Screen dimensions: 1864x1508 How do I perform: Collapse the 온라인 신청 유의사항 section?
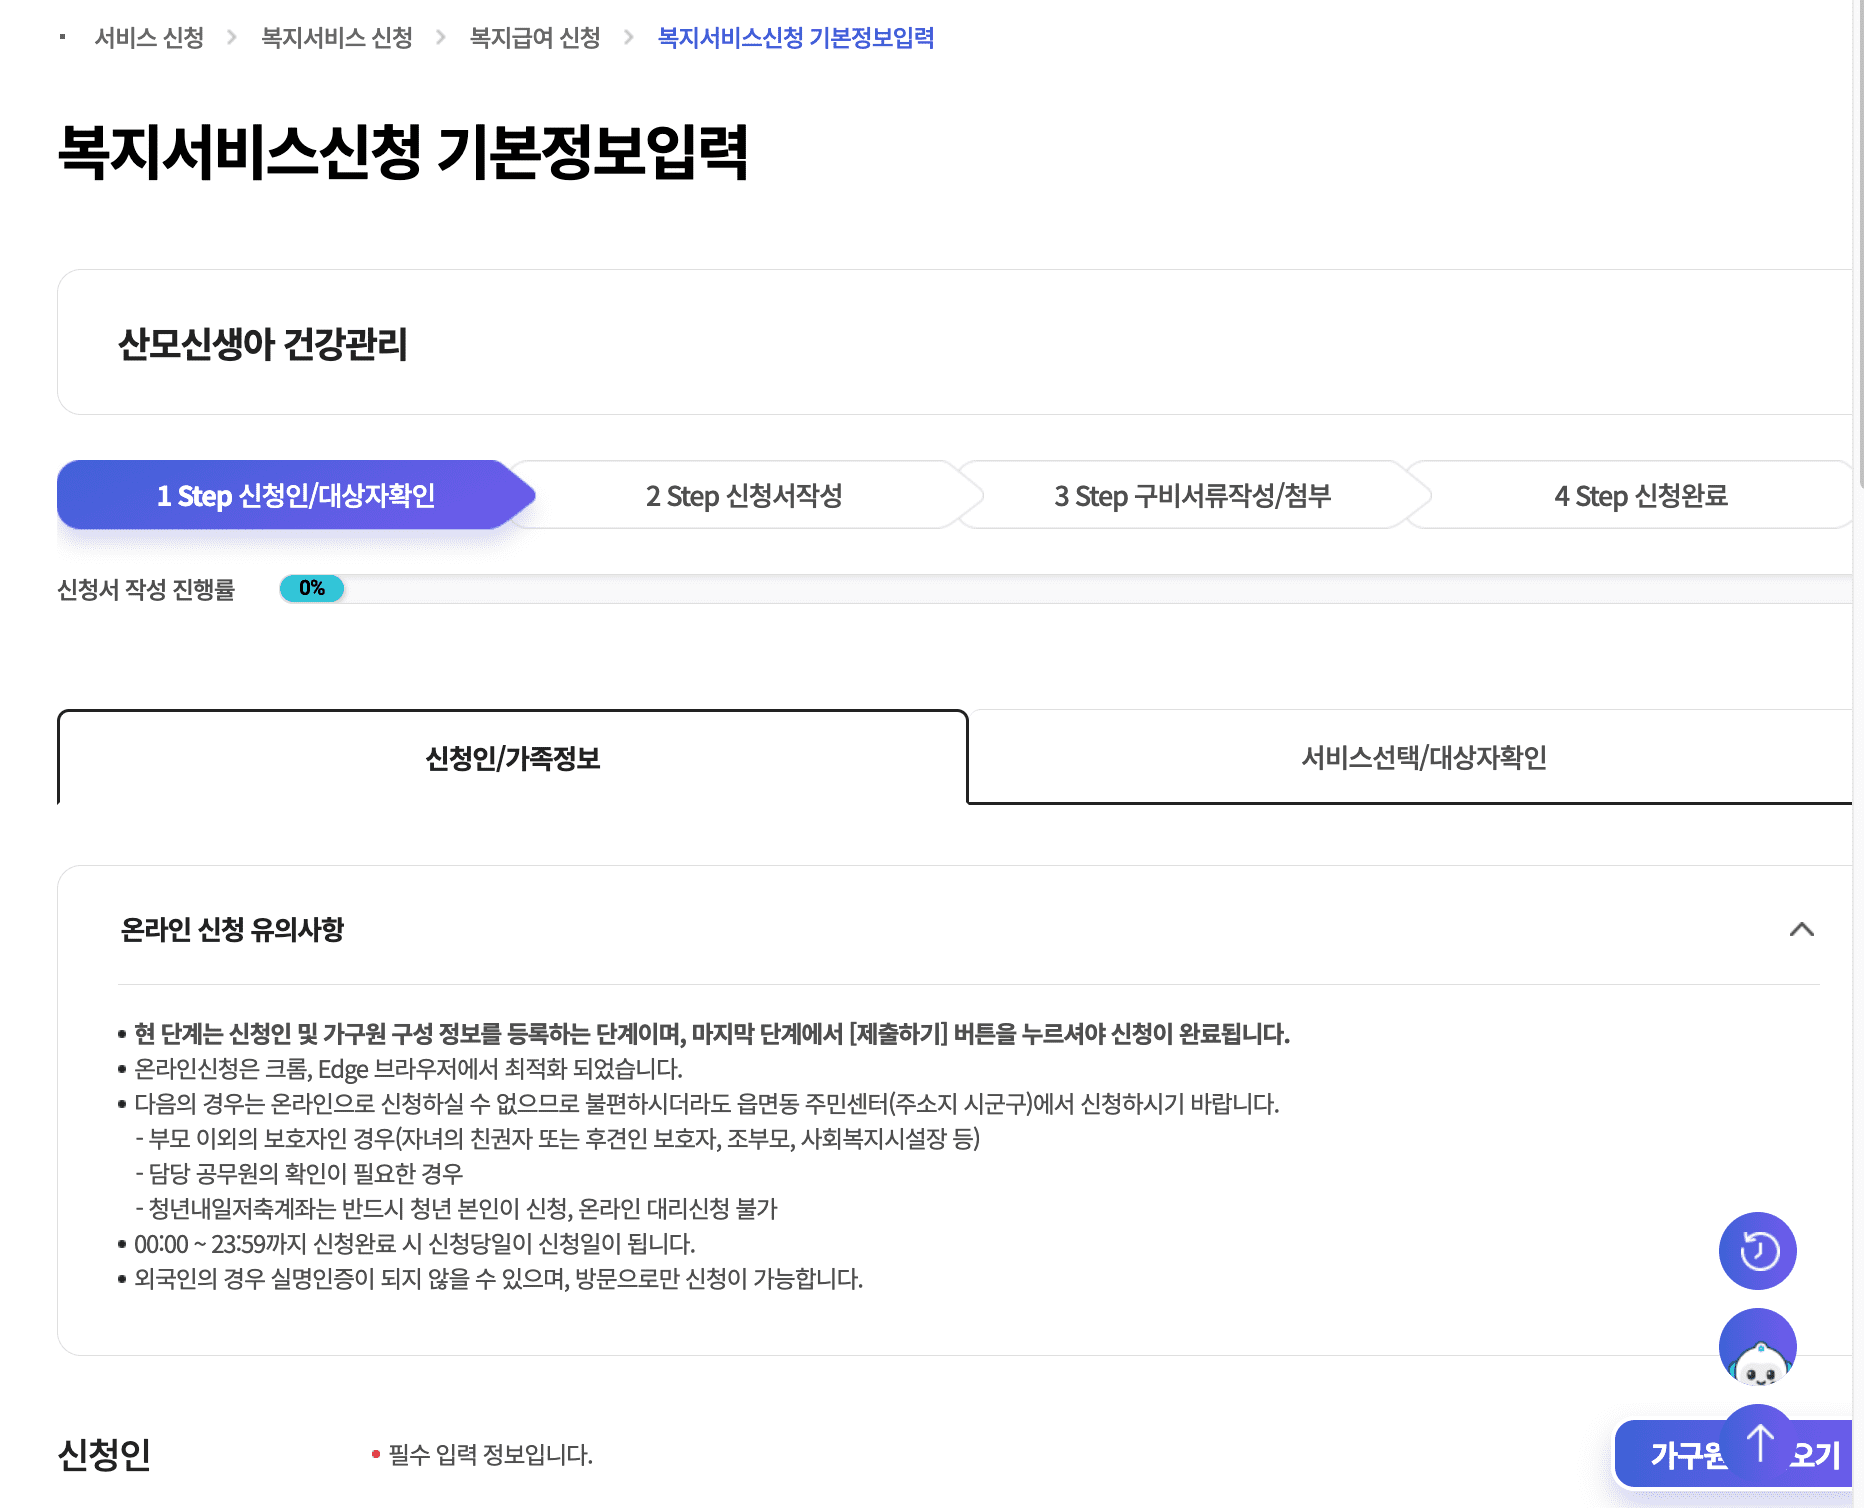pos(1803,930)
